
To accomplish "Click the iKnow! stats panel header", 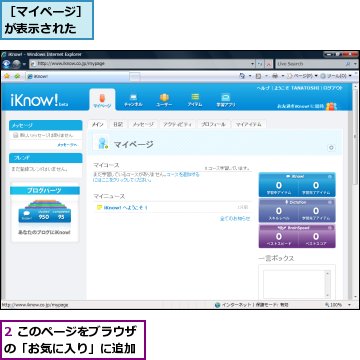I will click(x=297, y=176).
